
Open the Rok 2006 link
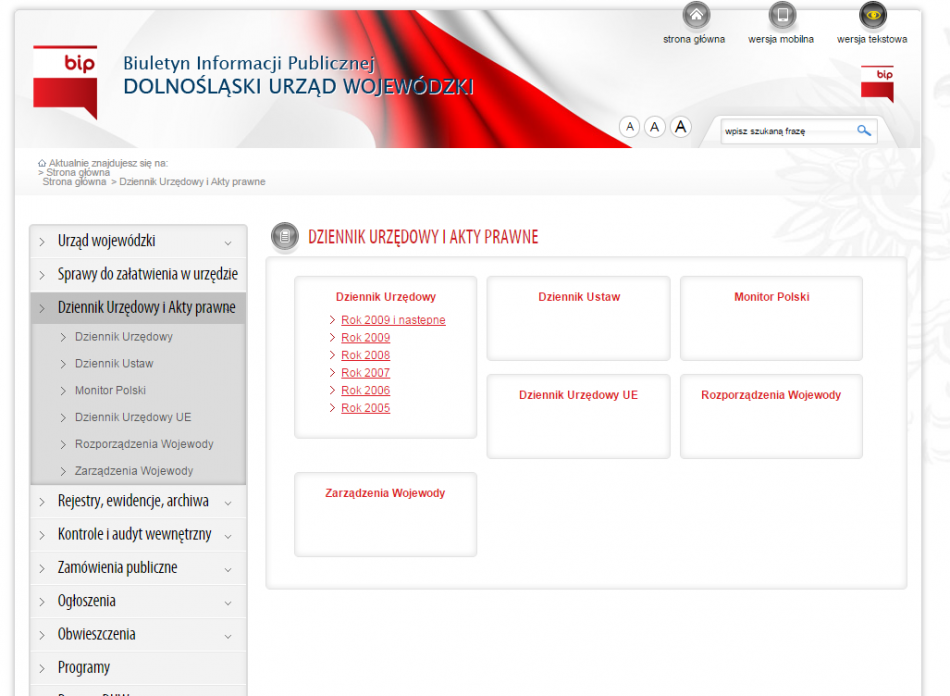coord(365,390)
